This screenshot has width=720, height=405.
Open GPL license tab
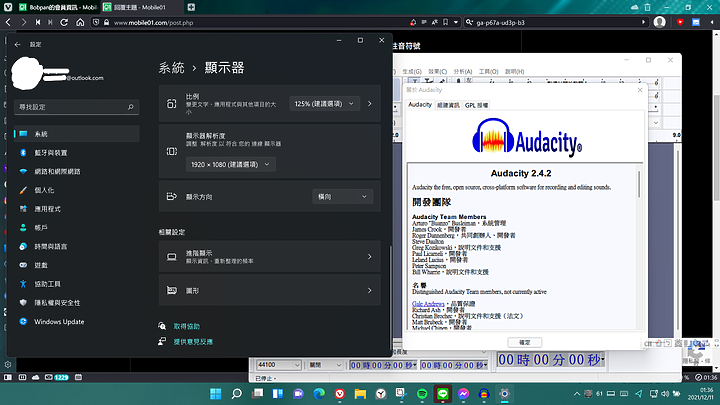[x=476, y=105]
